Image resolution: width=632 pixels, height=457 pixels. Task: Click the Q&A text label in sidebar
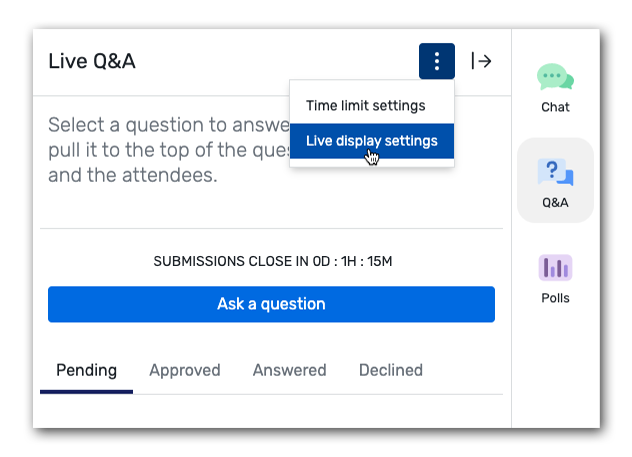pyautogui.click(x=555, y=202)
